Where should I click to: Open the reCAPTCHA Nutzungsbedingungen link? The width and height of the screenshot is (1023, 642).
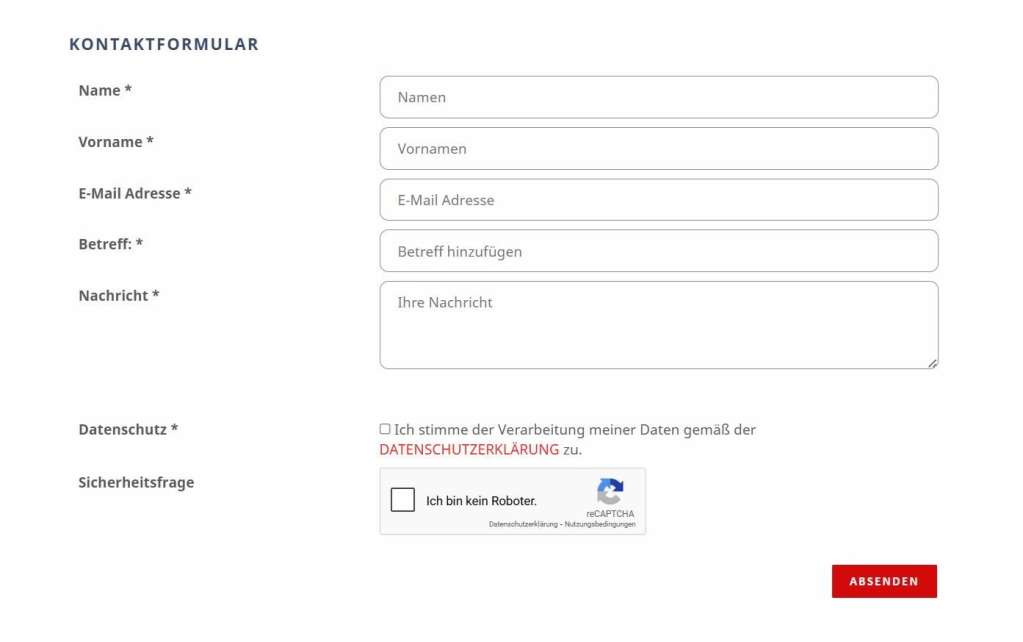[x=600, y=522]
